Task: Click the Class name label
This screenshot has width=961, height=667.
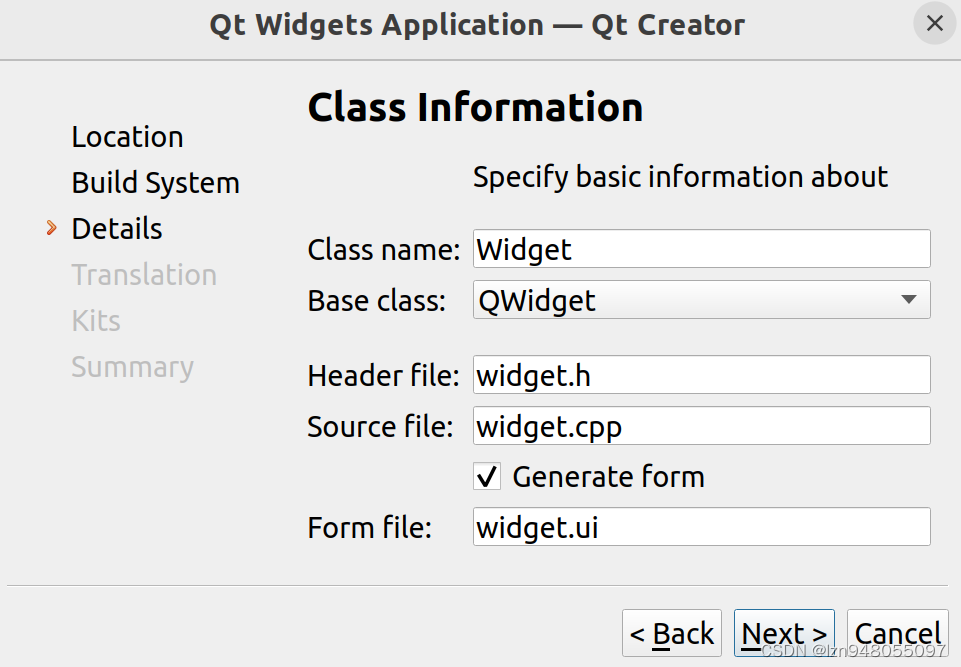Action: tap(384, 250)
